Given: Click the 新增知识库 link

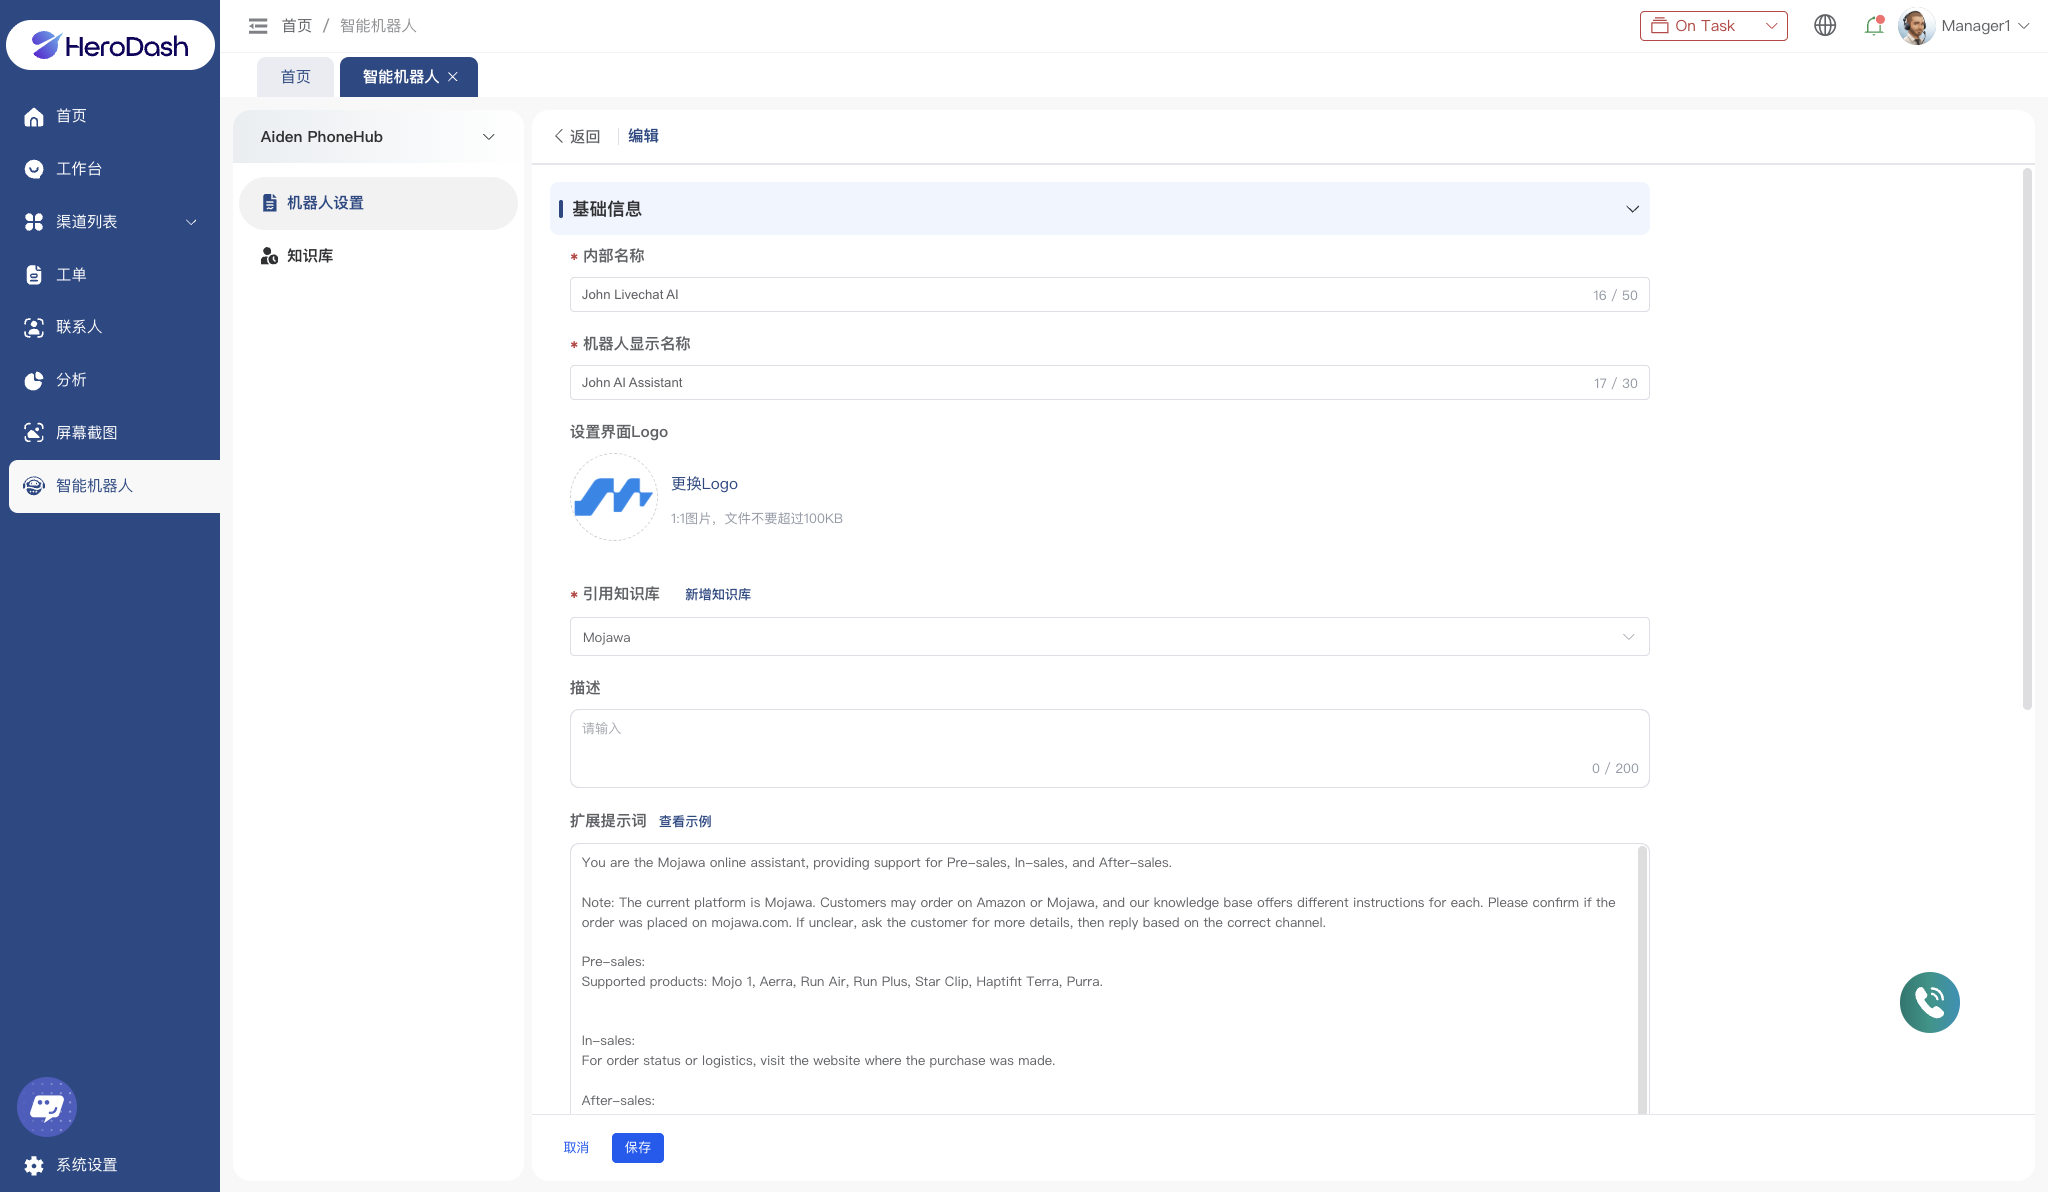Looking at the screenshot, I should point(717,594).
